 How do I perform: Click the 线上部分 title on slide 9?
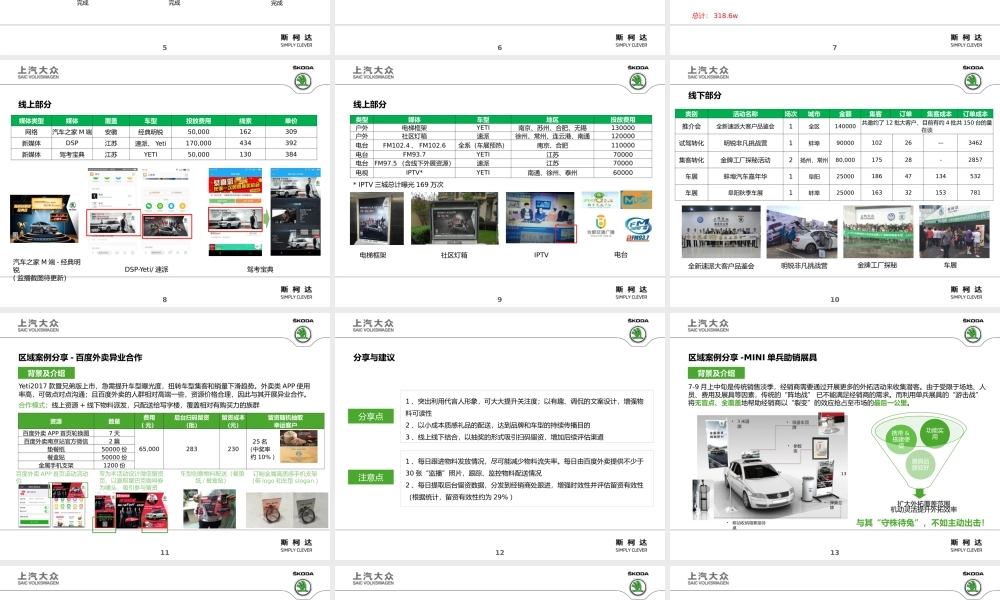pyautogui.click(x=369, y=105)
